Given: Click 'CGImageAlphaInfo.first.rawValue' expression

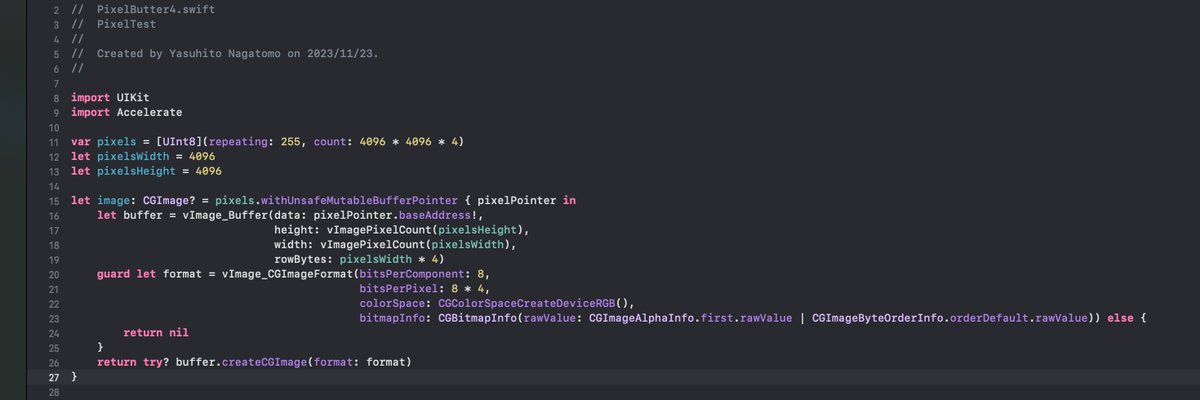Looking at the screenshot, I should click(692, 317).
